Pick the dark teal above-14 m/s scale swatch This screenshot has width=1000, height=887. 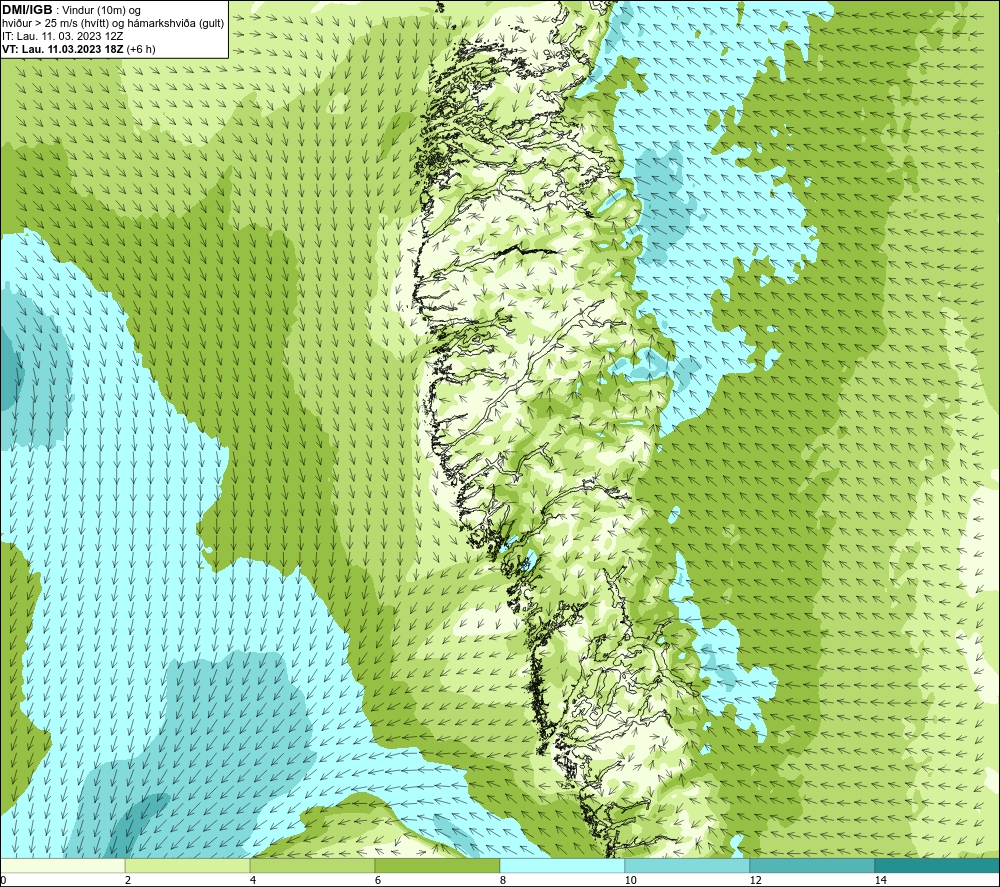click(x=938, y=866)
